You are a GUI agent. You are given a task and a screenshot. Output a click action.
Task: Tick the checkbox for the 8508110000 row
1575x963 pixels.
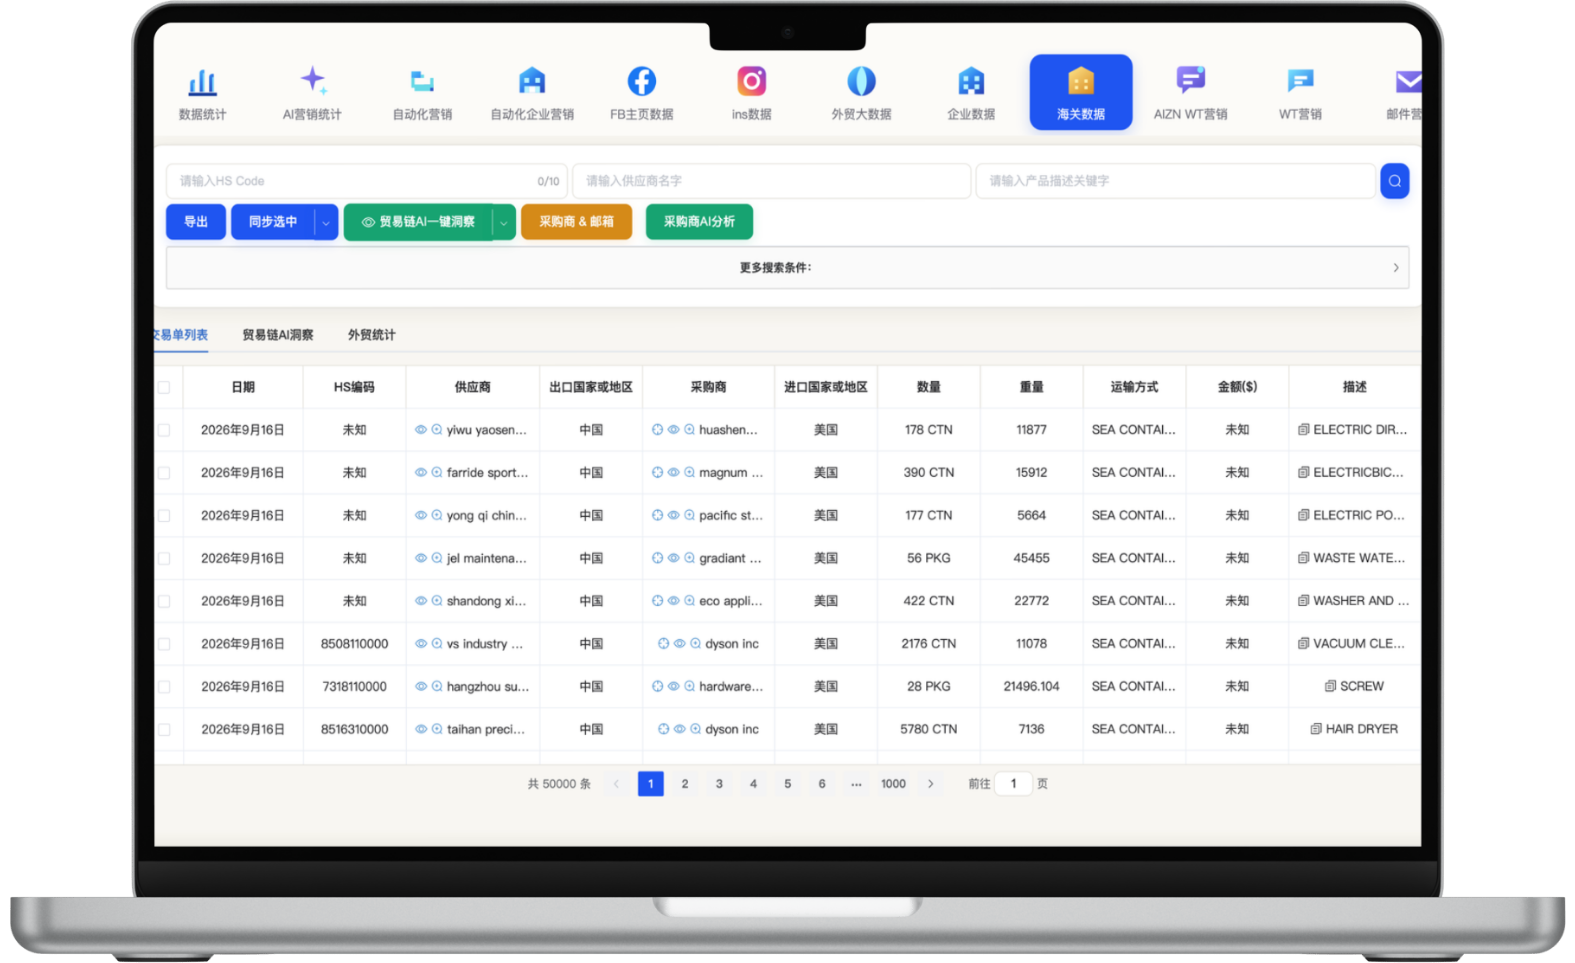(164, 644)
